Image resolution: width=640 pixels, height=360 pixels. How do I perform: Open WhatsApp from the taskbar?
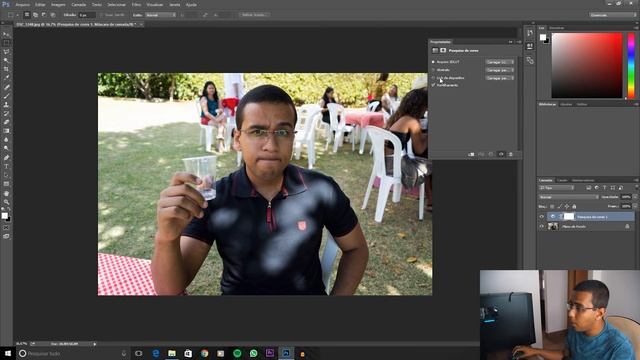[x=253, y=353]
